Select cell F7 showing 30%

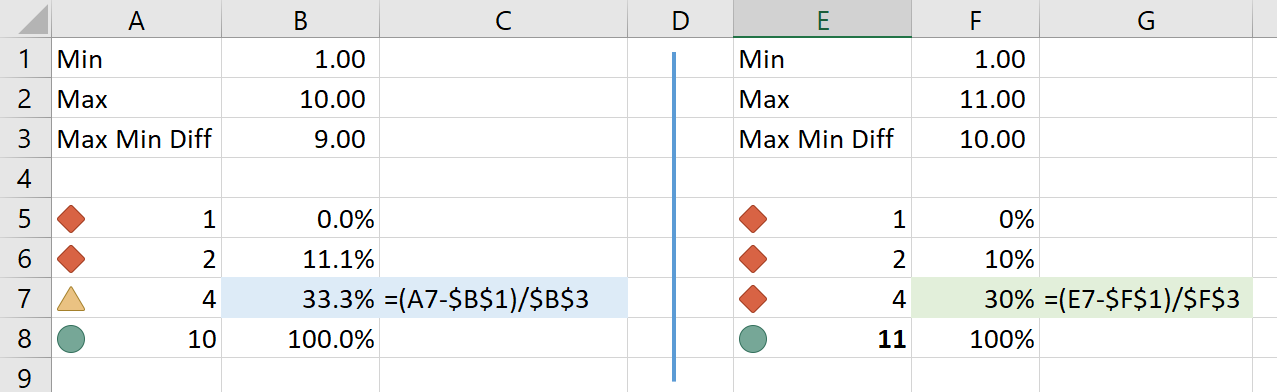click(976, 298)
